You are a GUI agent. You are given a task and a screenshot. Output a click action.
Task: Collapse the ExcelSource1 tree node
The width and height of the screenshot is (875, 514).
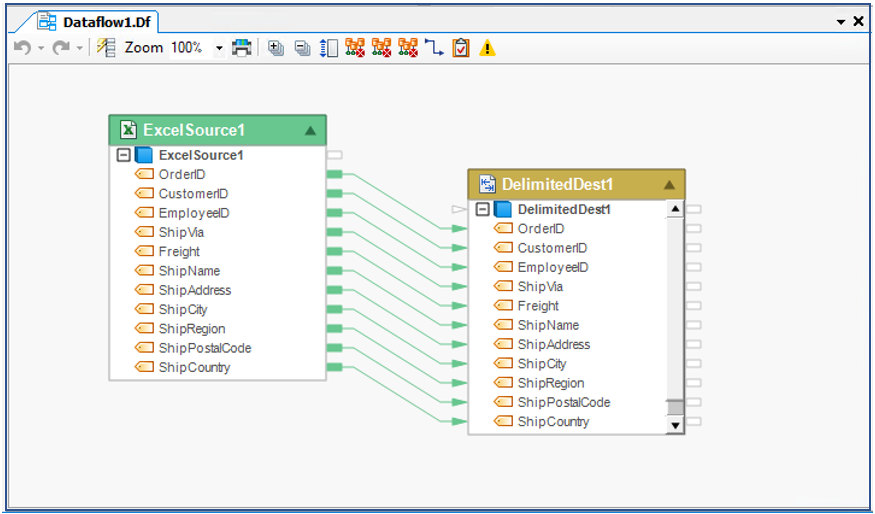[124, 155]
